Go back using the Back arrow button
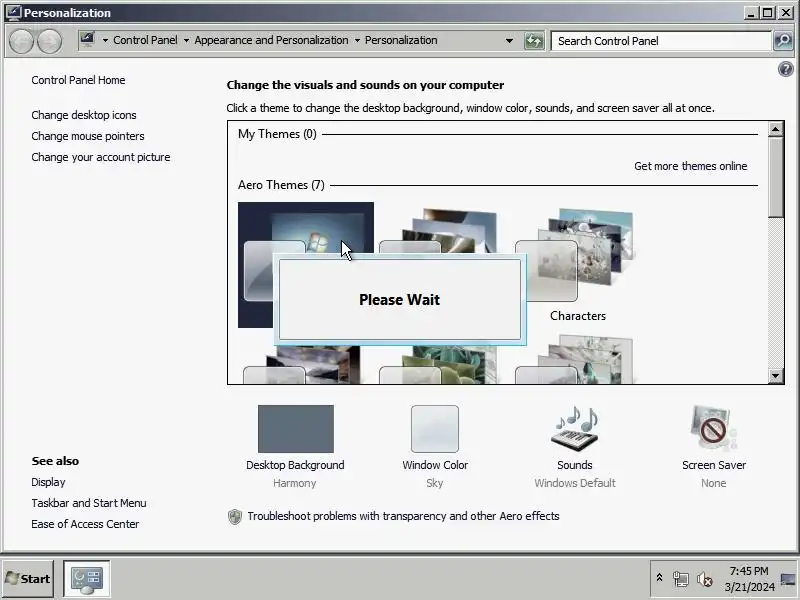 (22, 41)
